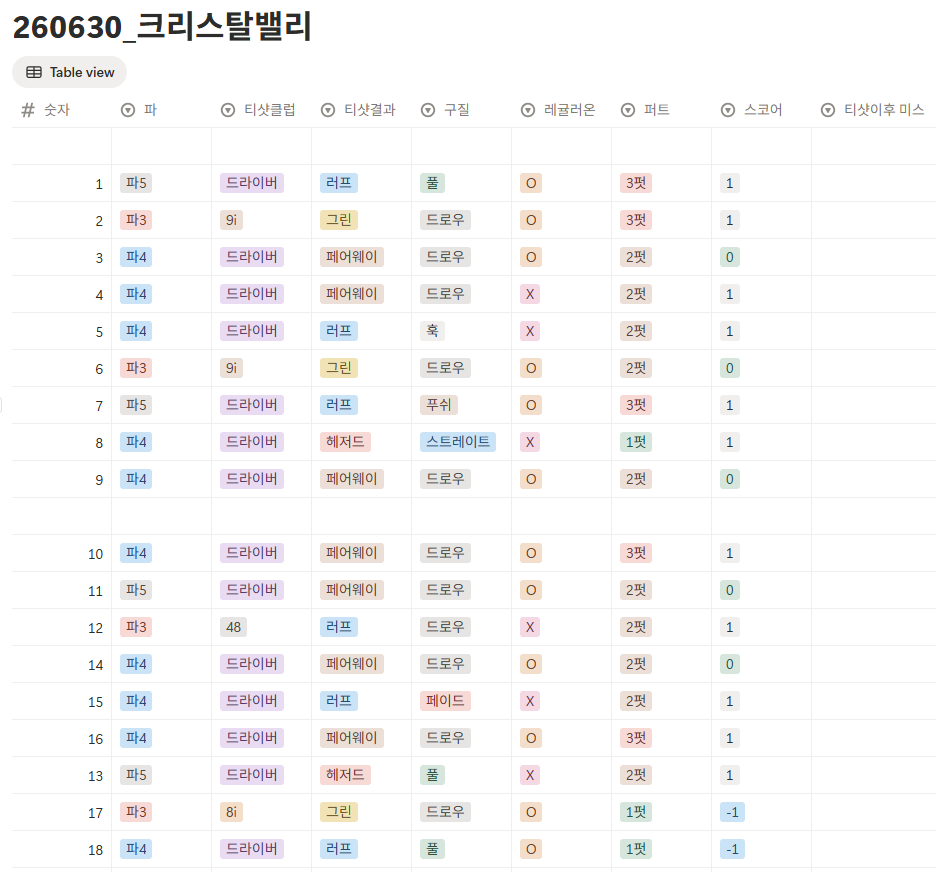Viewport: 936px width, 872px height.
Task: Click the table icon in Table view
Action: (34, 72)
